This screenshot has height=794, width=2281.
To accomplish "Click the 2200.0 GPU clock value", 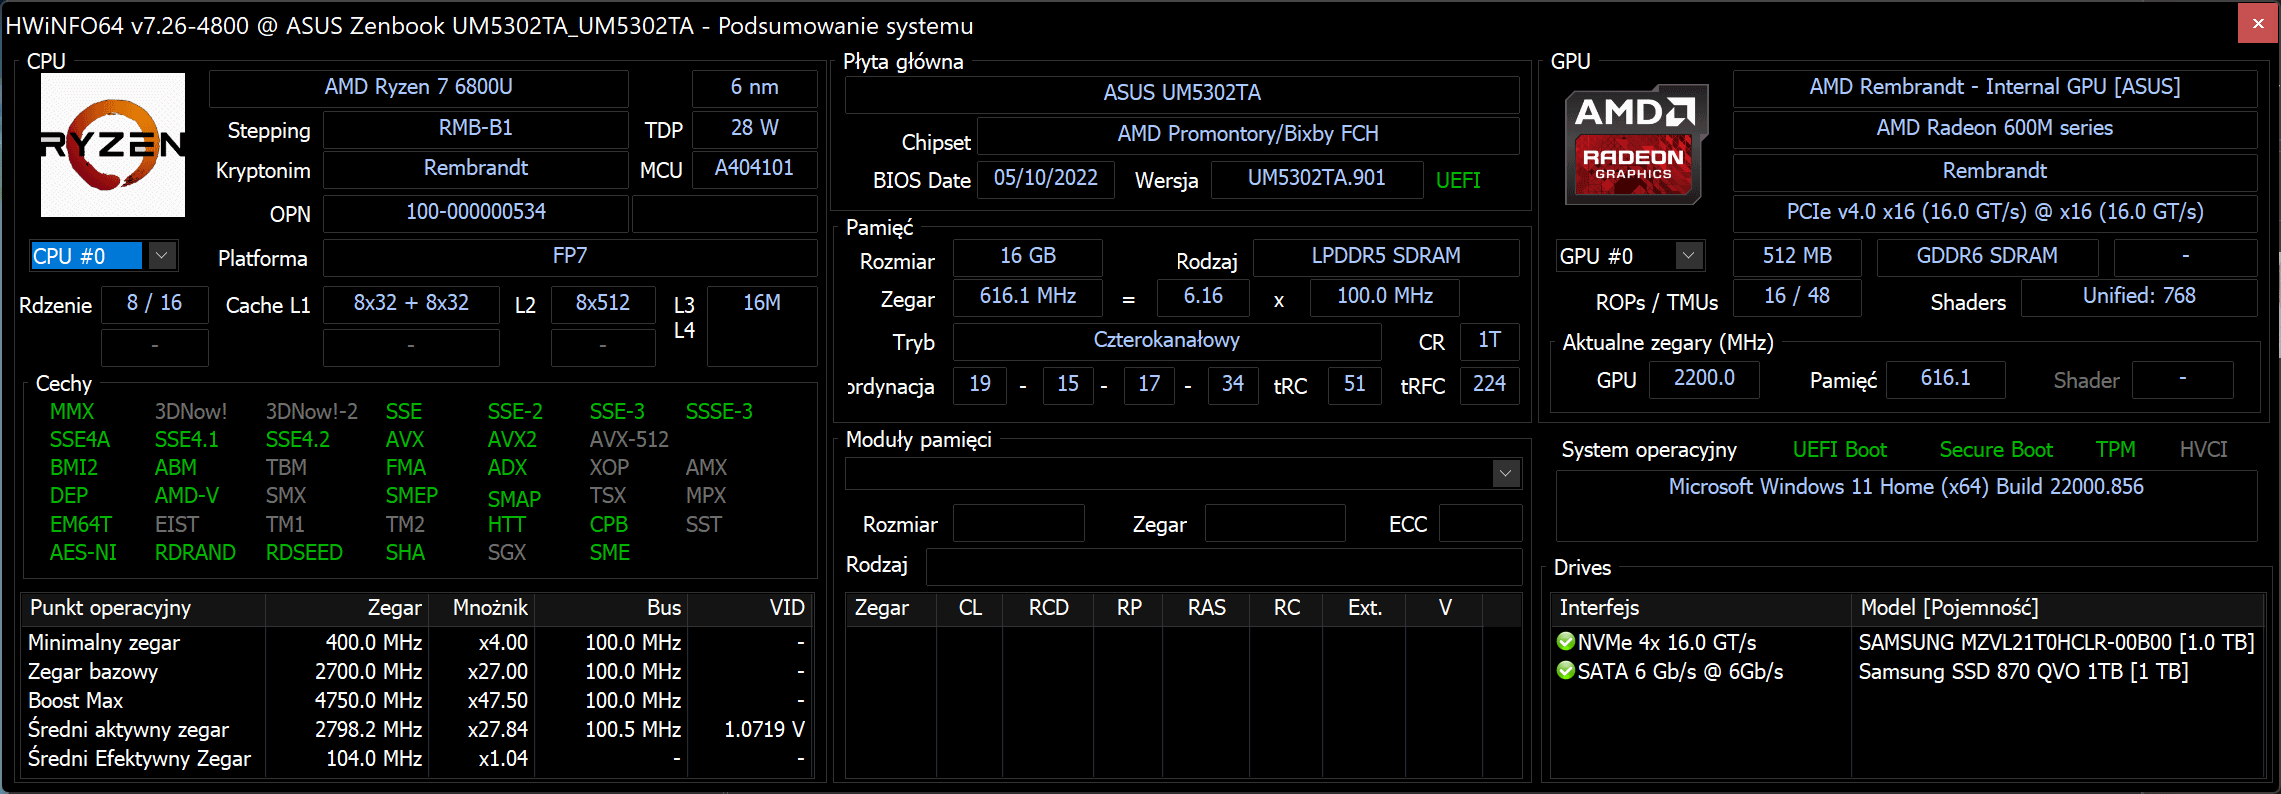I will coord(1704,378).
